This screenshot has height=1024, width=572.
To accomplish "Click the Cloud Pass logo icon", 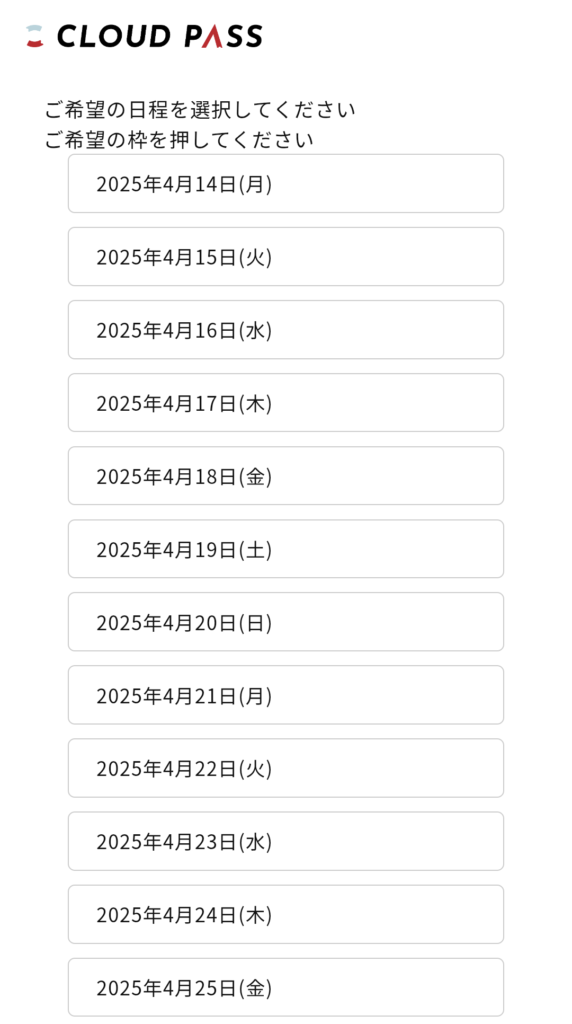I will coord(34,37).
